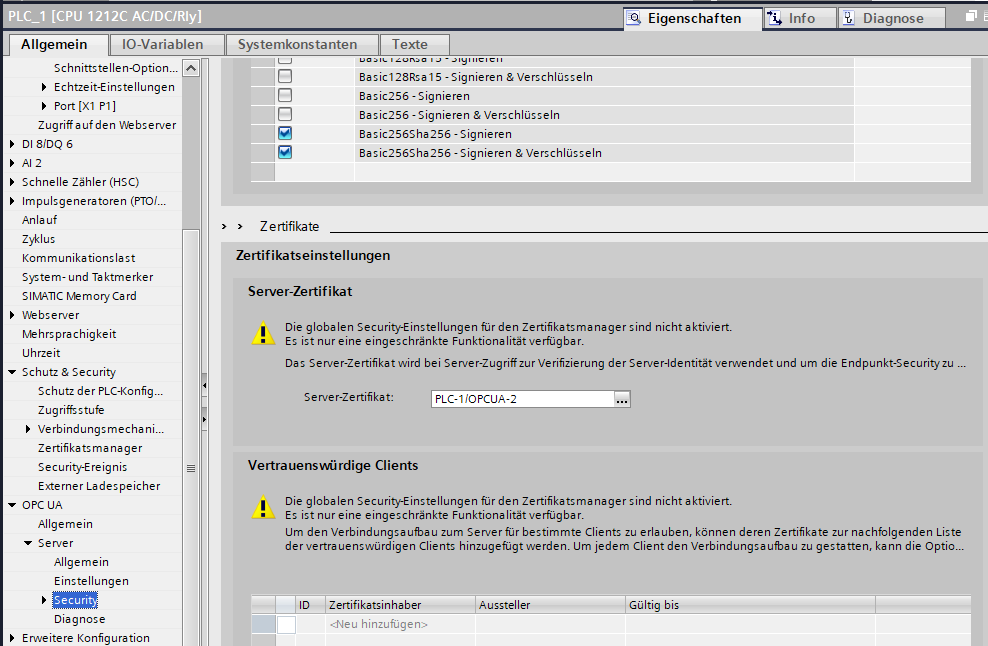Expand the Webserver node

click(12, 314)
